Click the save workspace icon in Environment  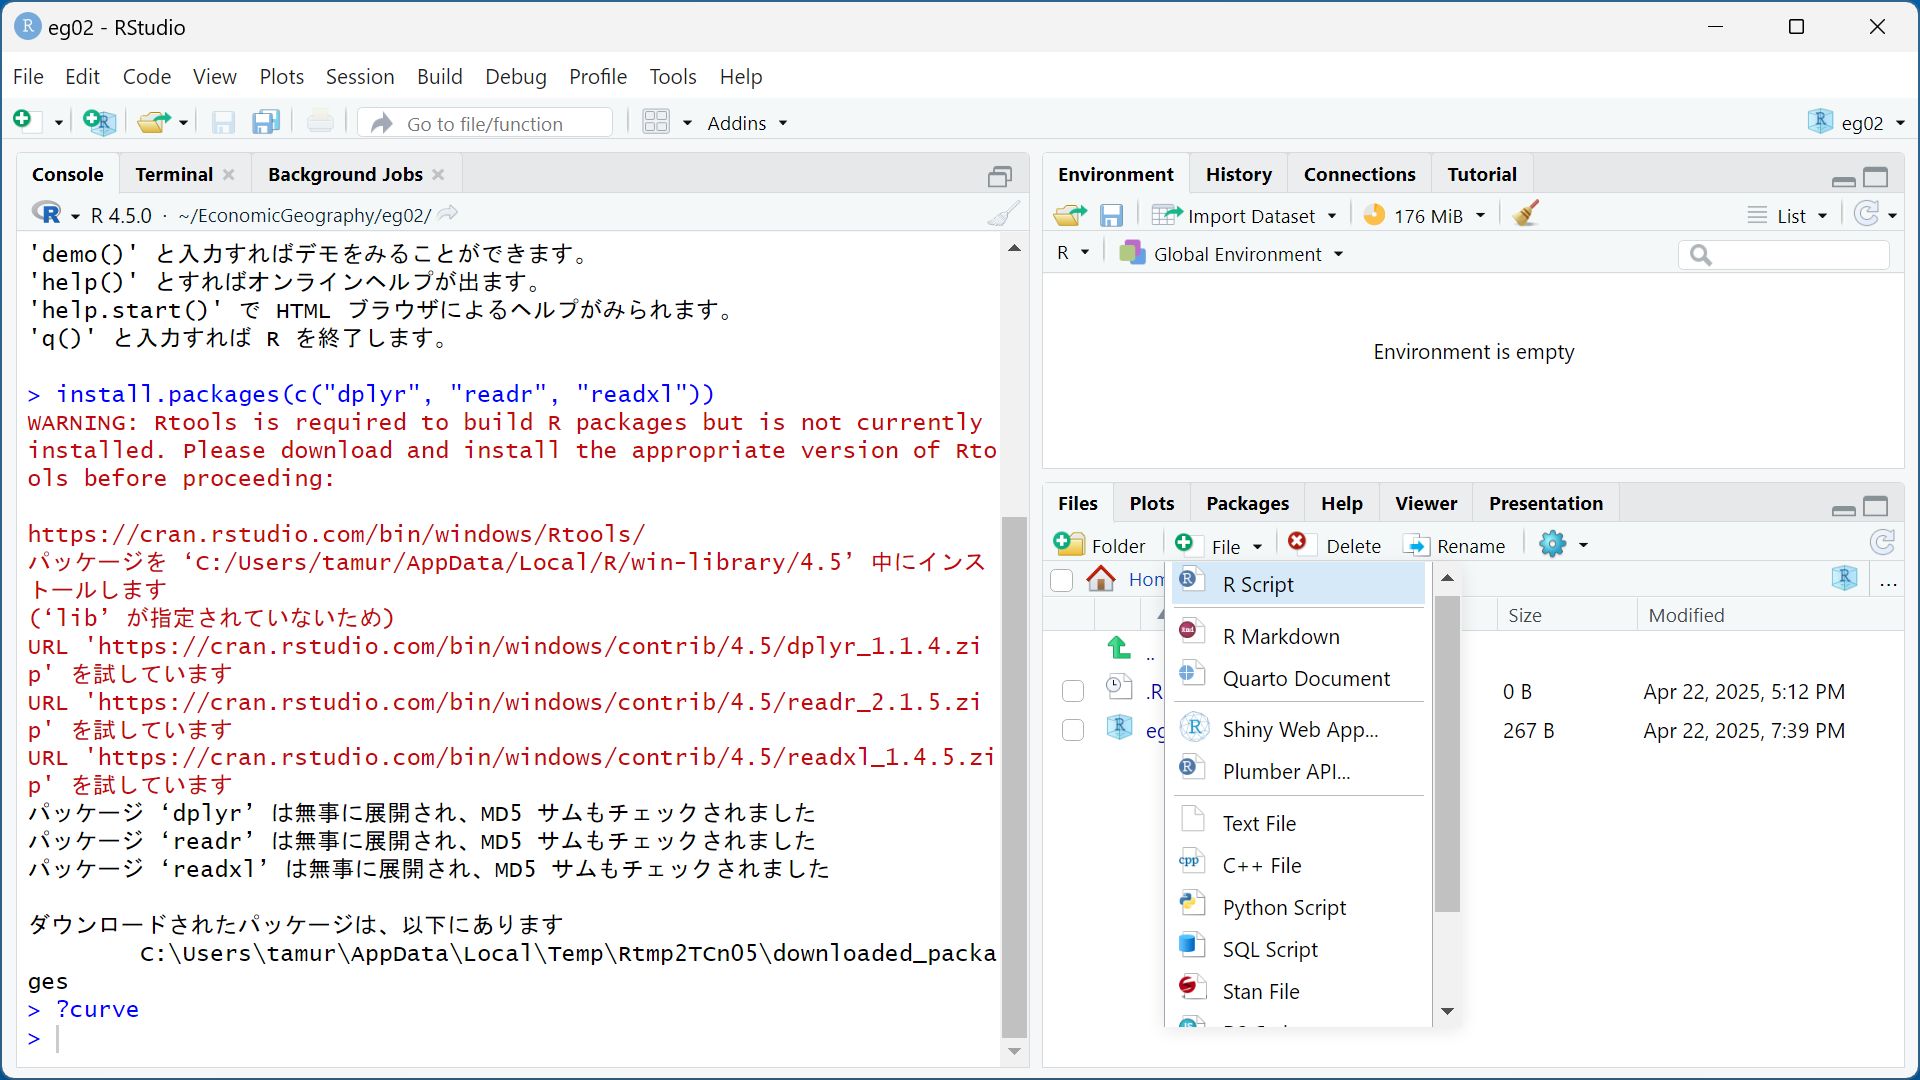coord(1111,215)
